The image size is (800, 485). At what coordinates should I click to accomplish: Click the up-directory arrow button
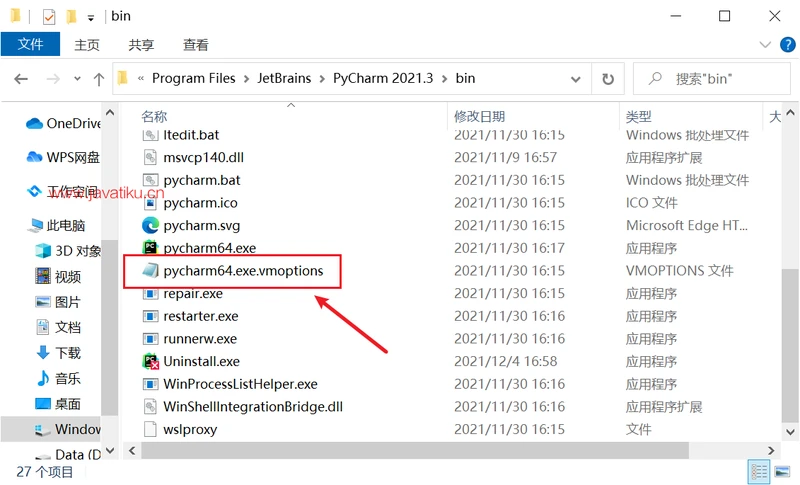click(98, 79)
